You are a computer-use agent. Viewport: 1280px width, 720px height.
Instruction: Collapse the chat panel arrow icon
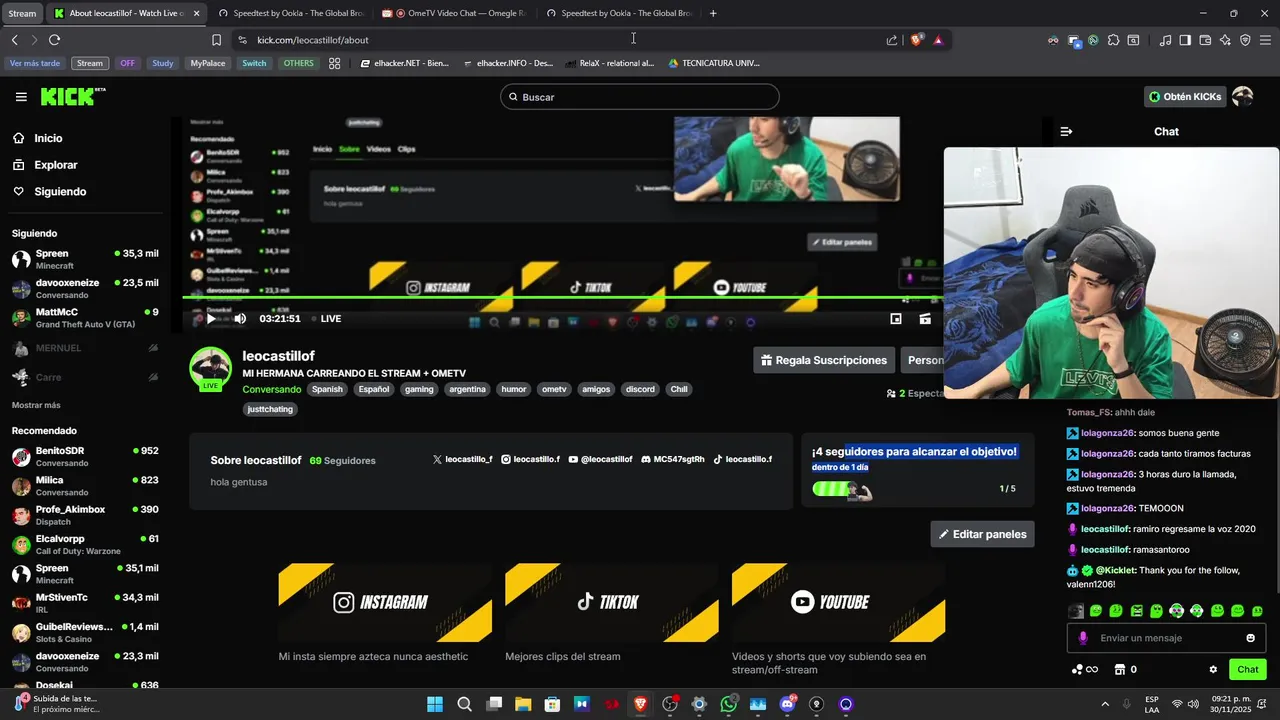(x=1066, y=131)
